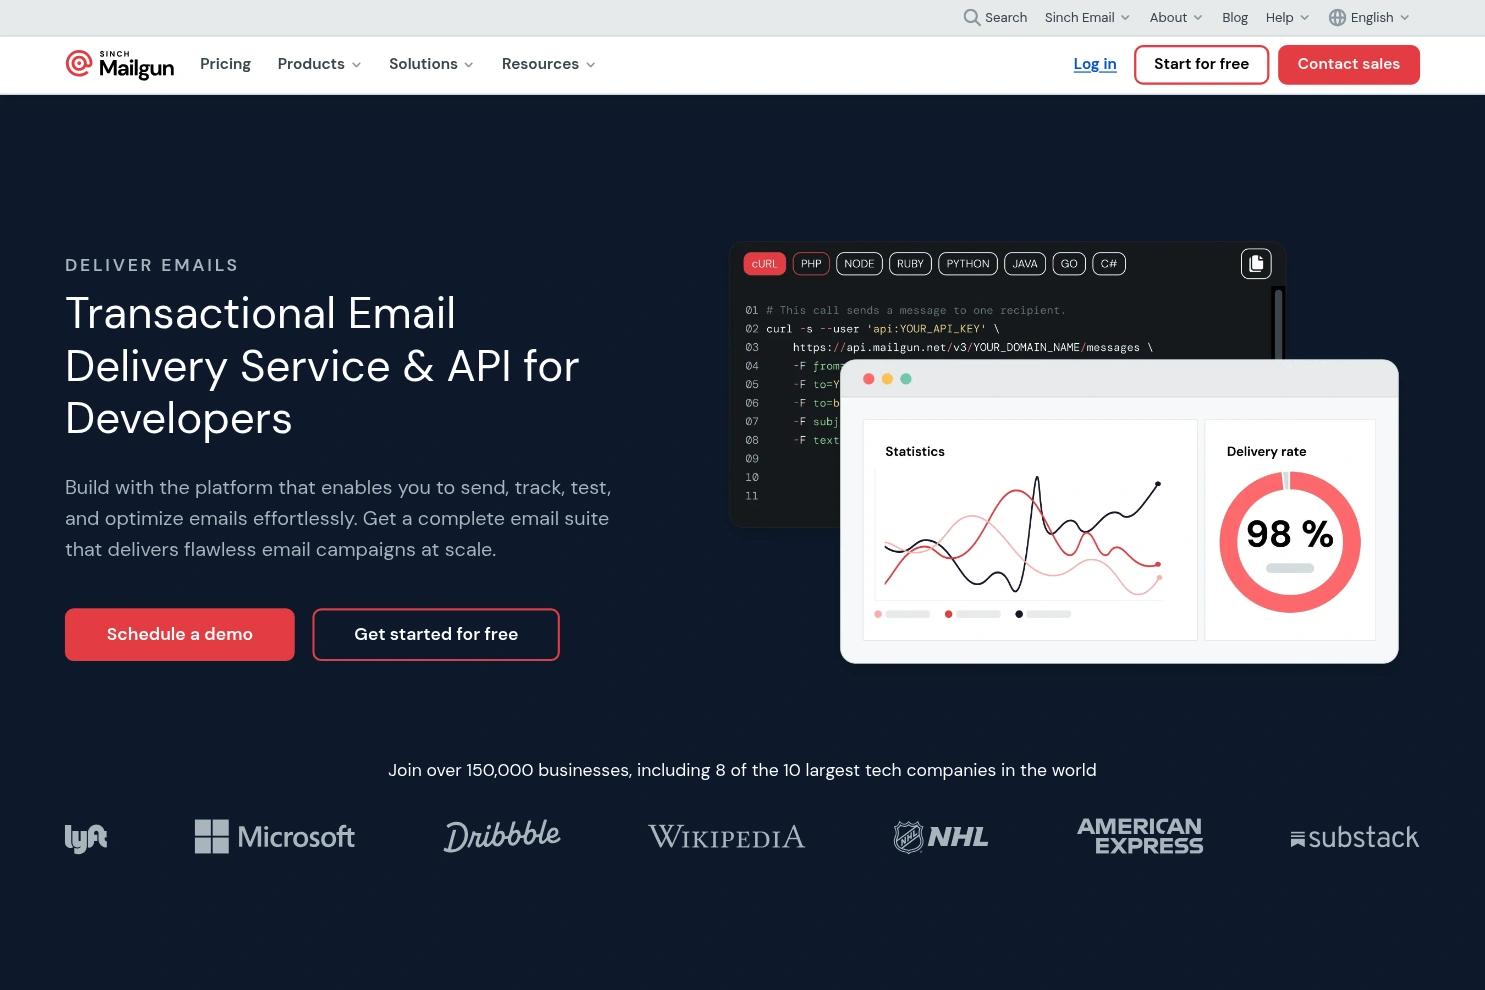
Task: Switch to the JAVA code tab
Action: tap(1025, 264)
